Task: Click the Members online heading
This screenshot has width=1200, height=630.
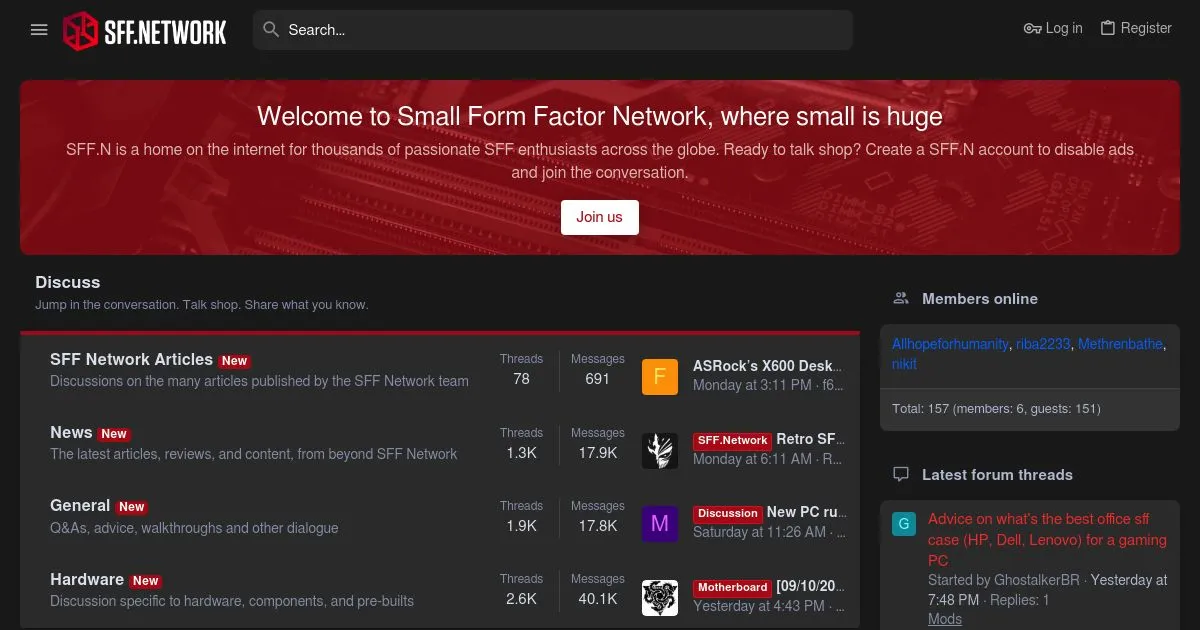Action: 979,298
